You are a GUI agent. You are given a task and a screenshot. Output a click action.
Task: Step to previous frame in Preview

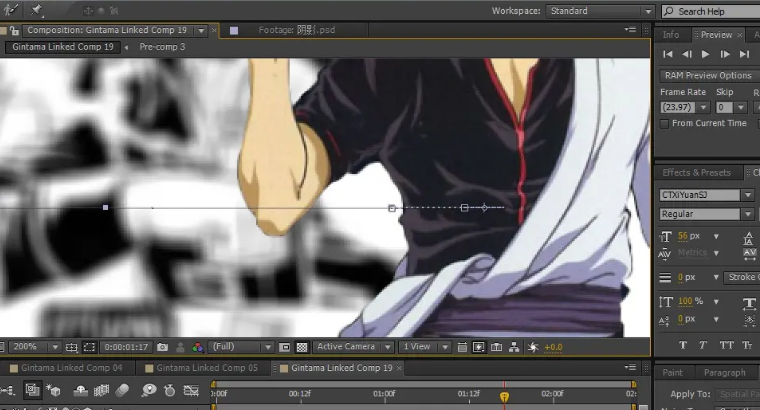point(687,54)
